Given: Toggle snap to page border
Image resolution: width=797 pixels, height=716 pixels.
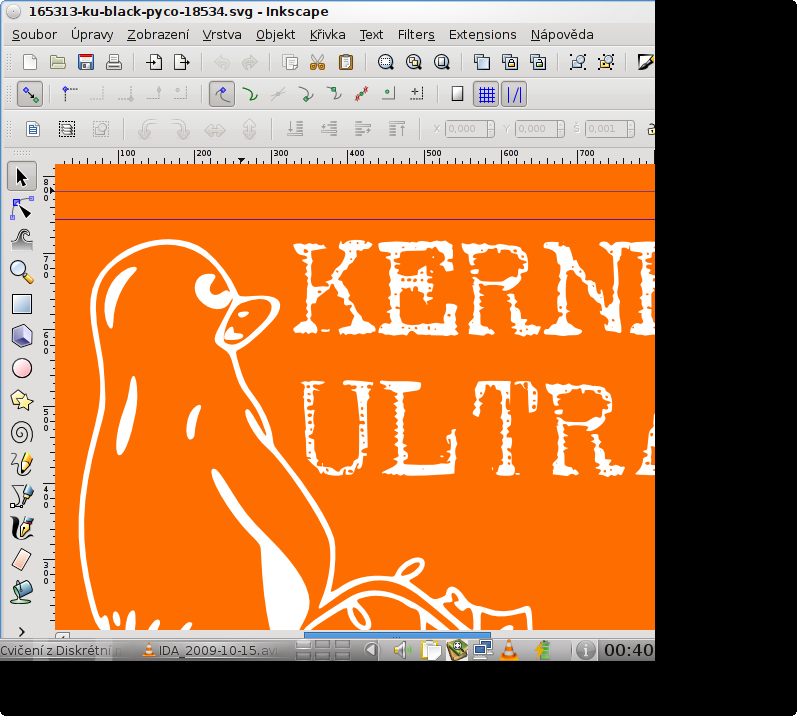Looking at the screenshot, I should pos(457,95).
